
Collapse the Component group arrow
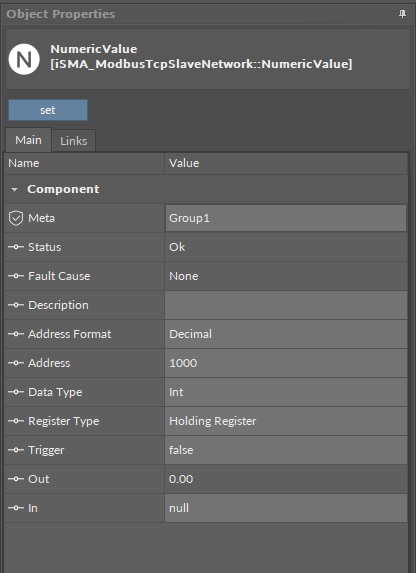(x=14, y=189)
